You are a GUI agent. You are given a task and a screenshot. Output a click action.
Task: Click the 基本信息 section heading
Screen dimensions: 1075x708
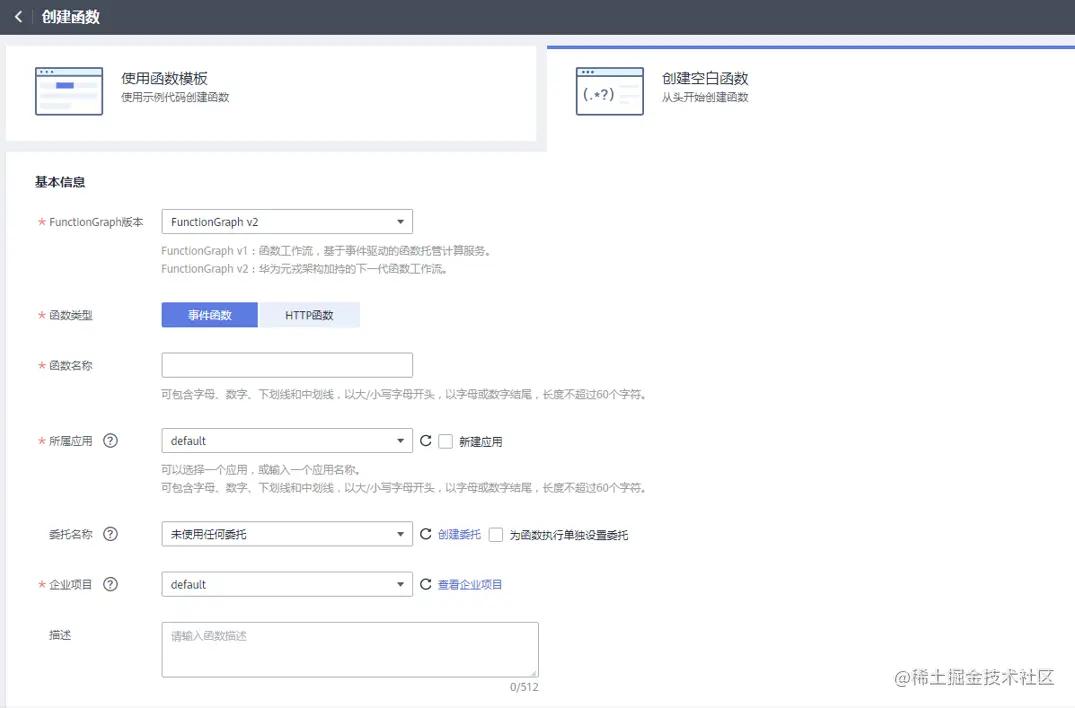[x=60, y=182]
